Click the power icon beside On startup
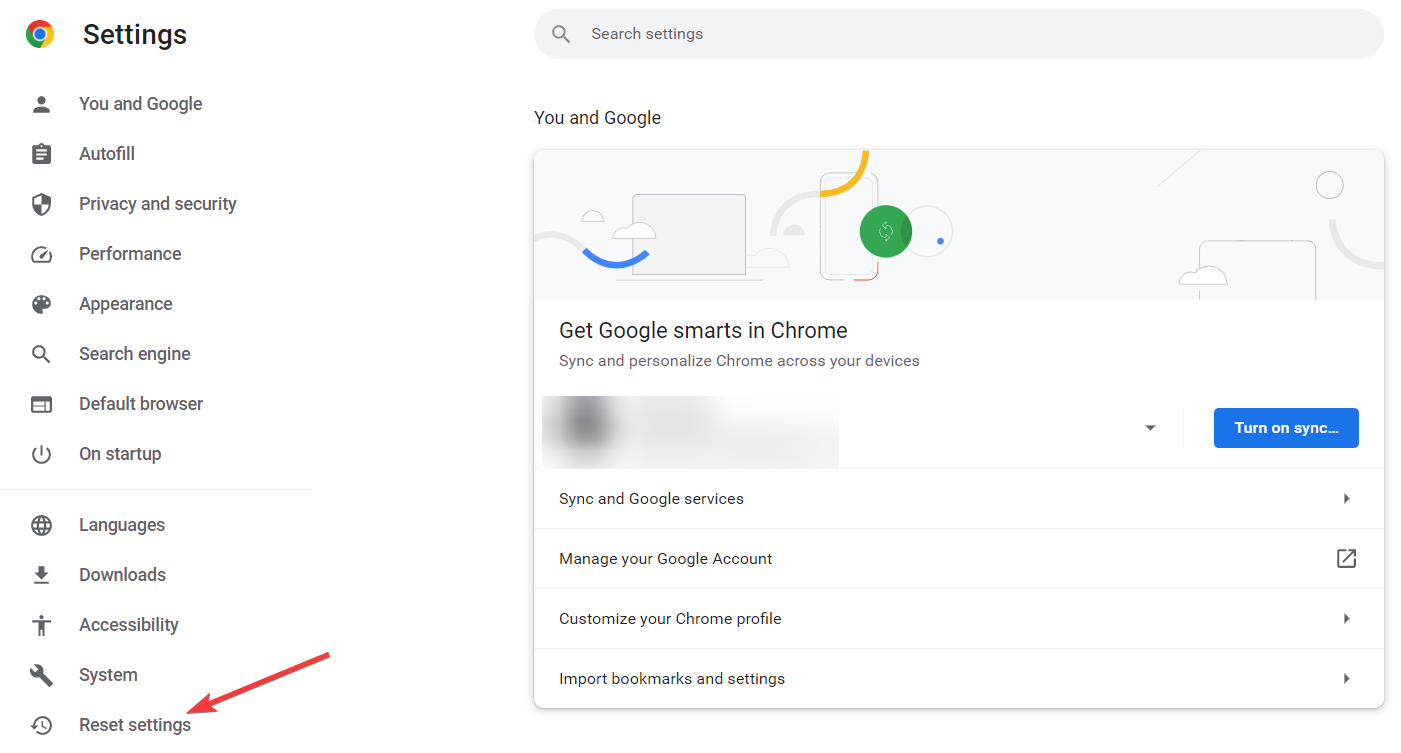Screen dimensions: 1401x753 (x=41, y=454)
